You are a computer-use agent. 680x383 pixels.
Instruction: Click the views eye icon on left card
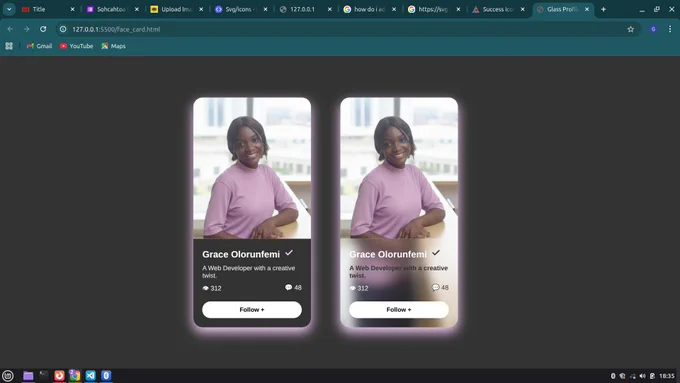tap(206, 288)
